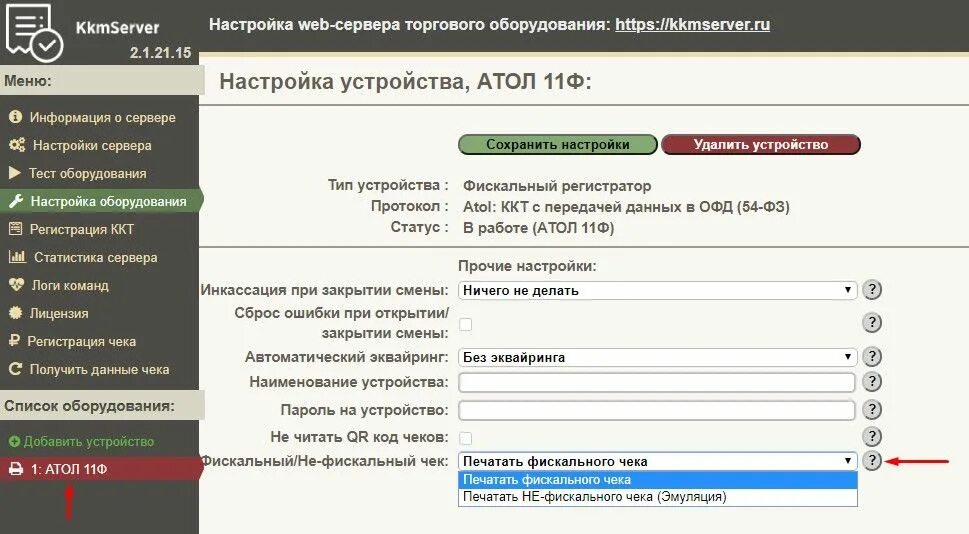969x534 pixels.
Task: Open Получить данные чека menu item
Action: click(99, 369)
